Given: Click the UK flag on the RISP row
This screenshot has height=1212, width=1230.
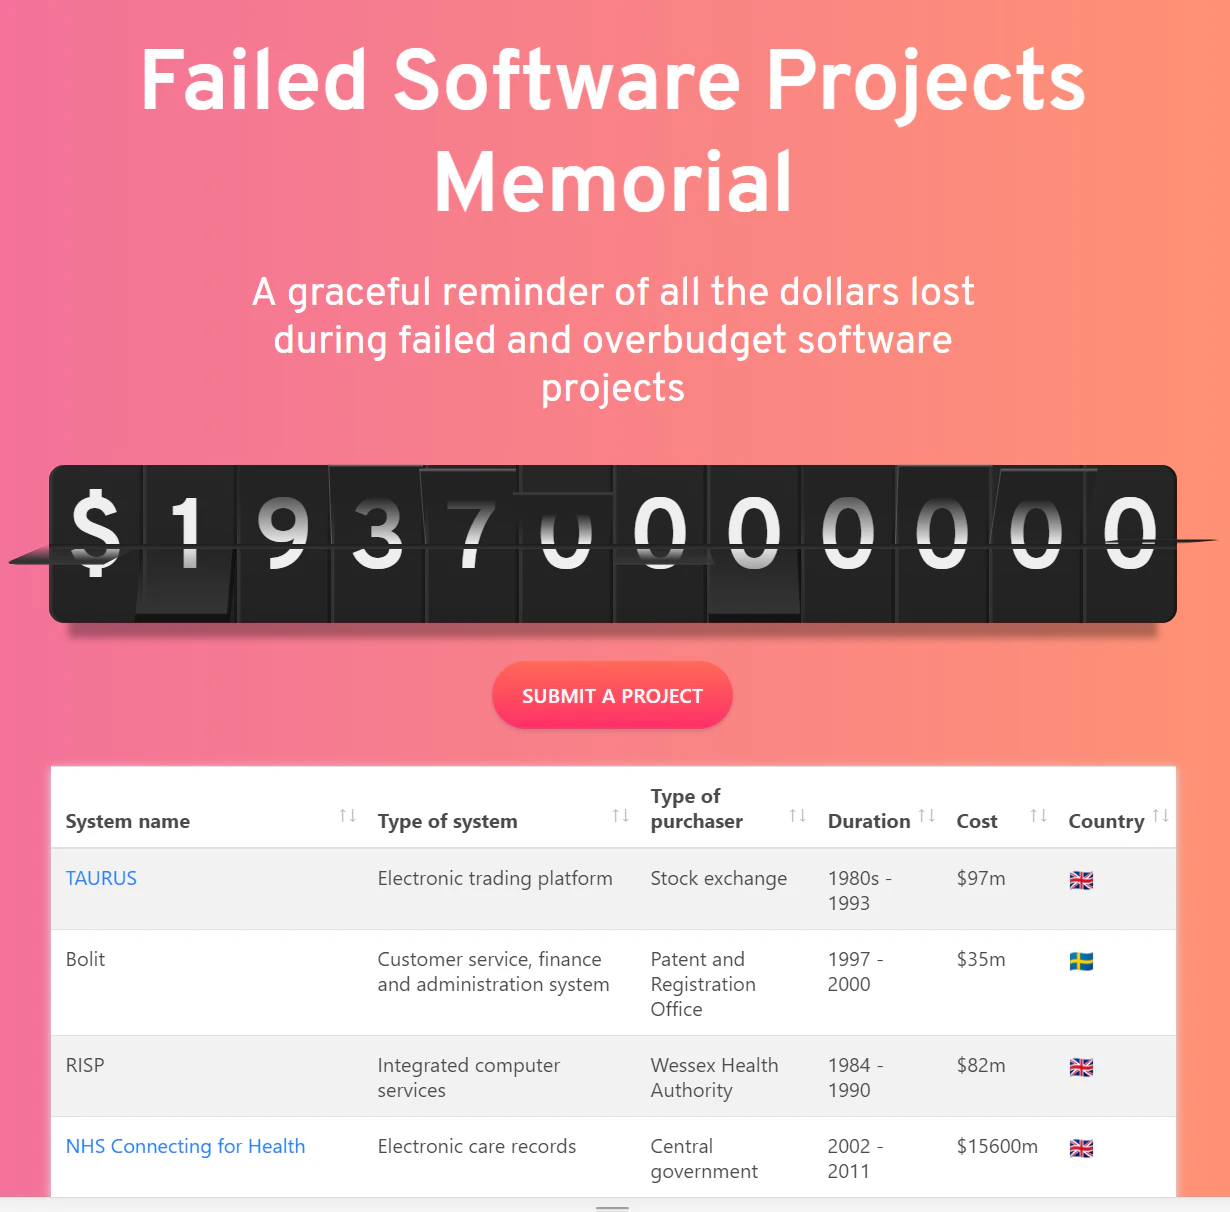Looking at the screenshot, I should click(1081, 1068).
